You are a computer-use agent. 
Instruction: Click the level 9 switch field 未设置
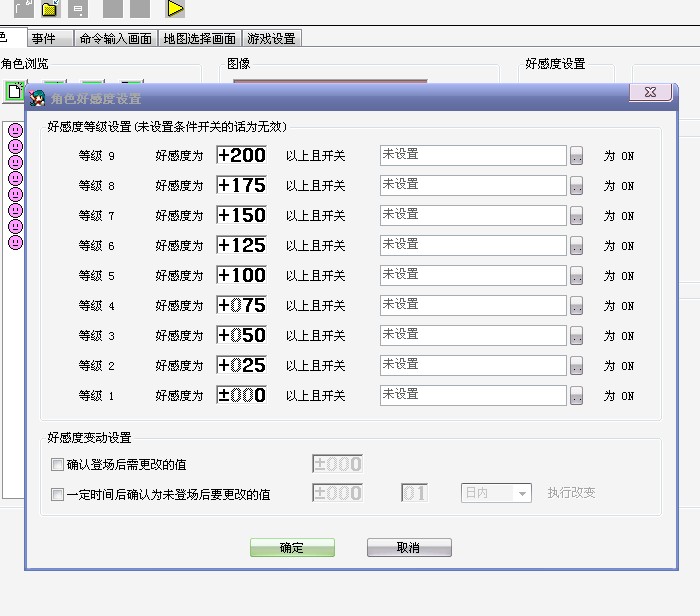click(x=473, y=155)
